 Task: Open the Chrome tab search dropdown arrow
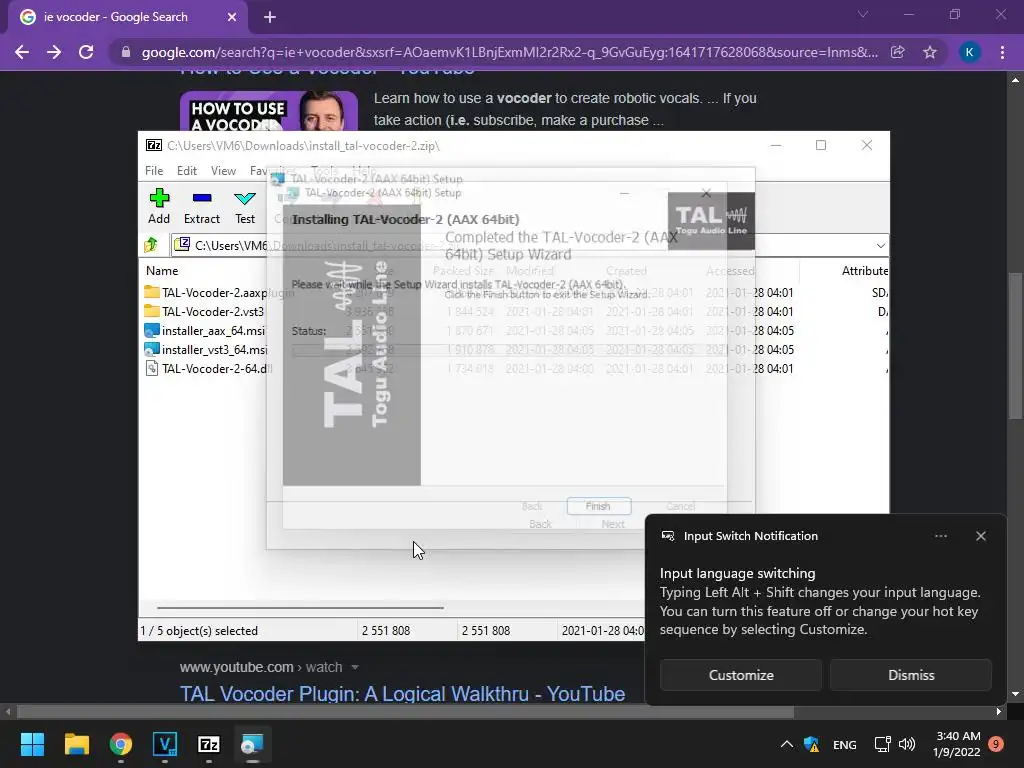pos(863,14)
